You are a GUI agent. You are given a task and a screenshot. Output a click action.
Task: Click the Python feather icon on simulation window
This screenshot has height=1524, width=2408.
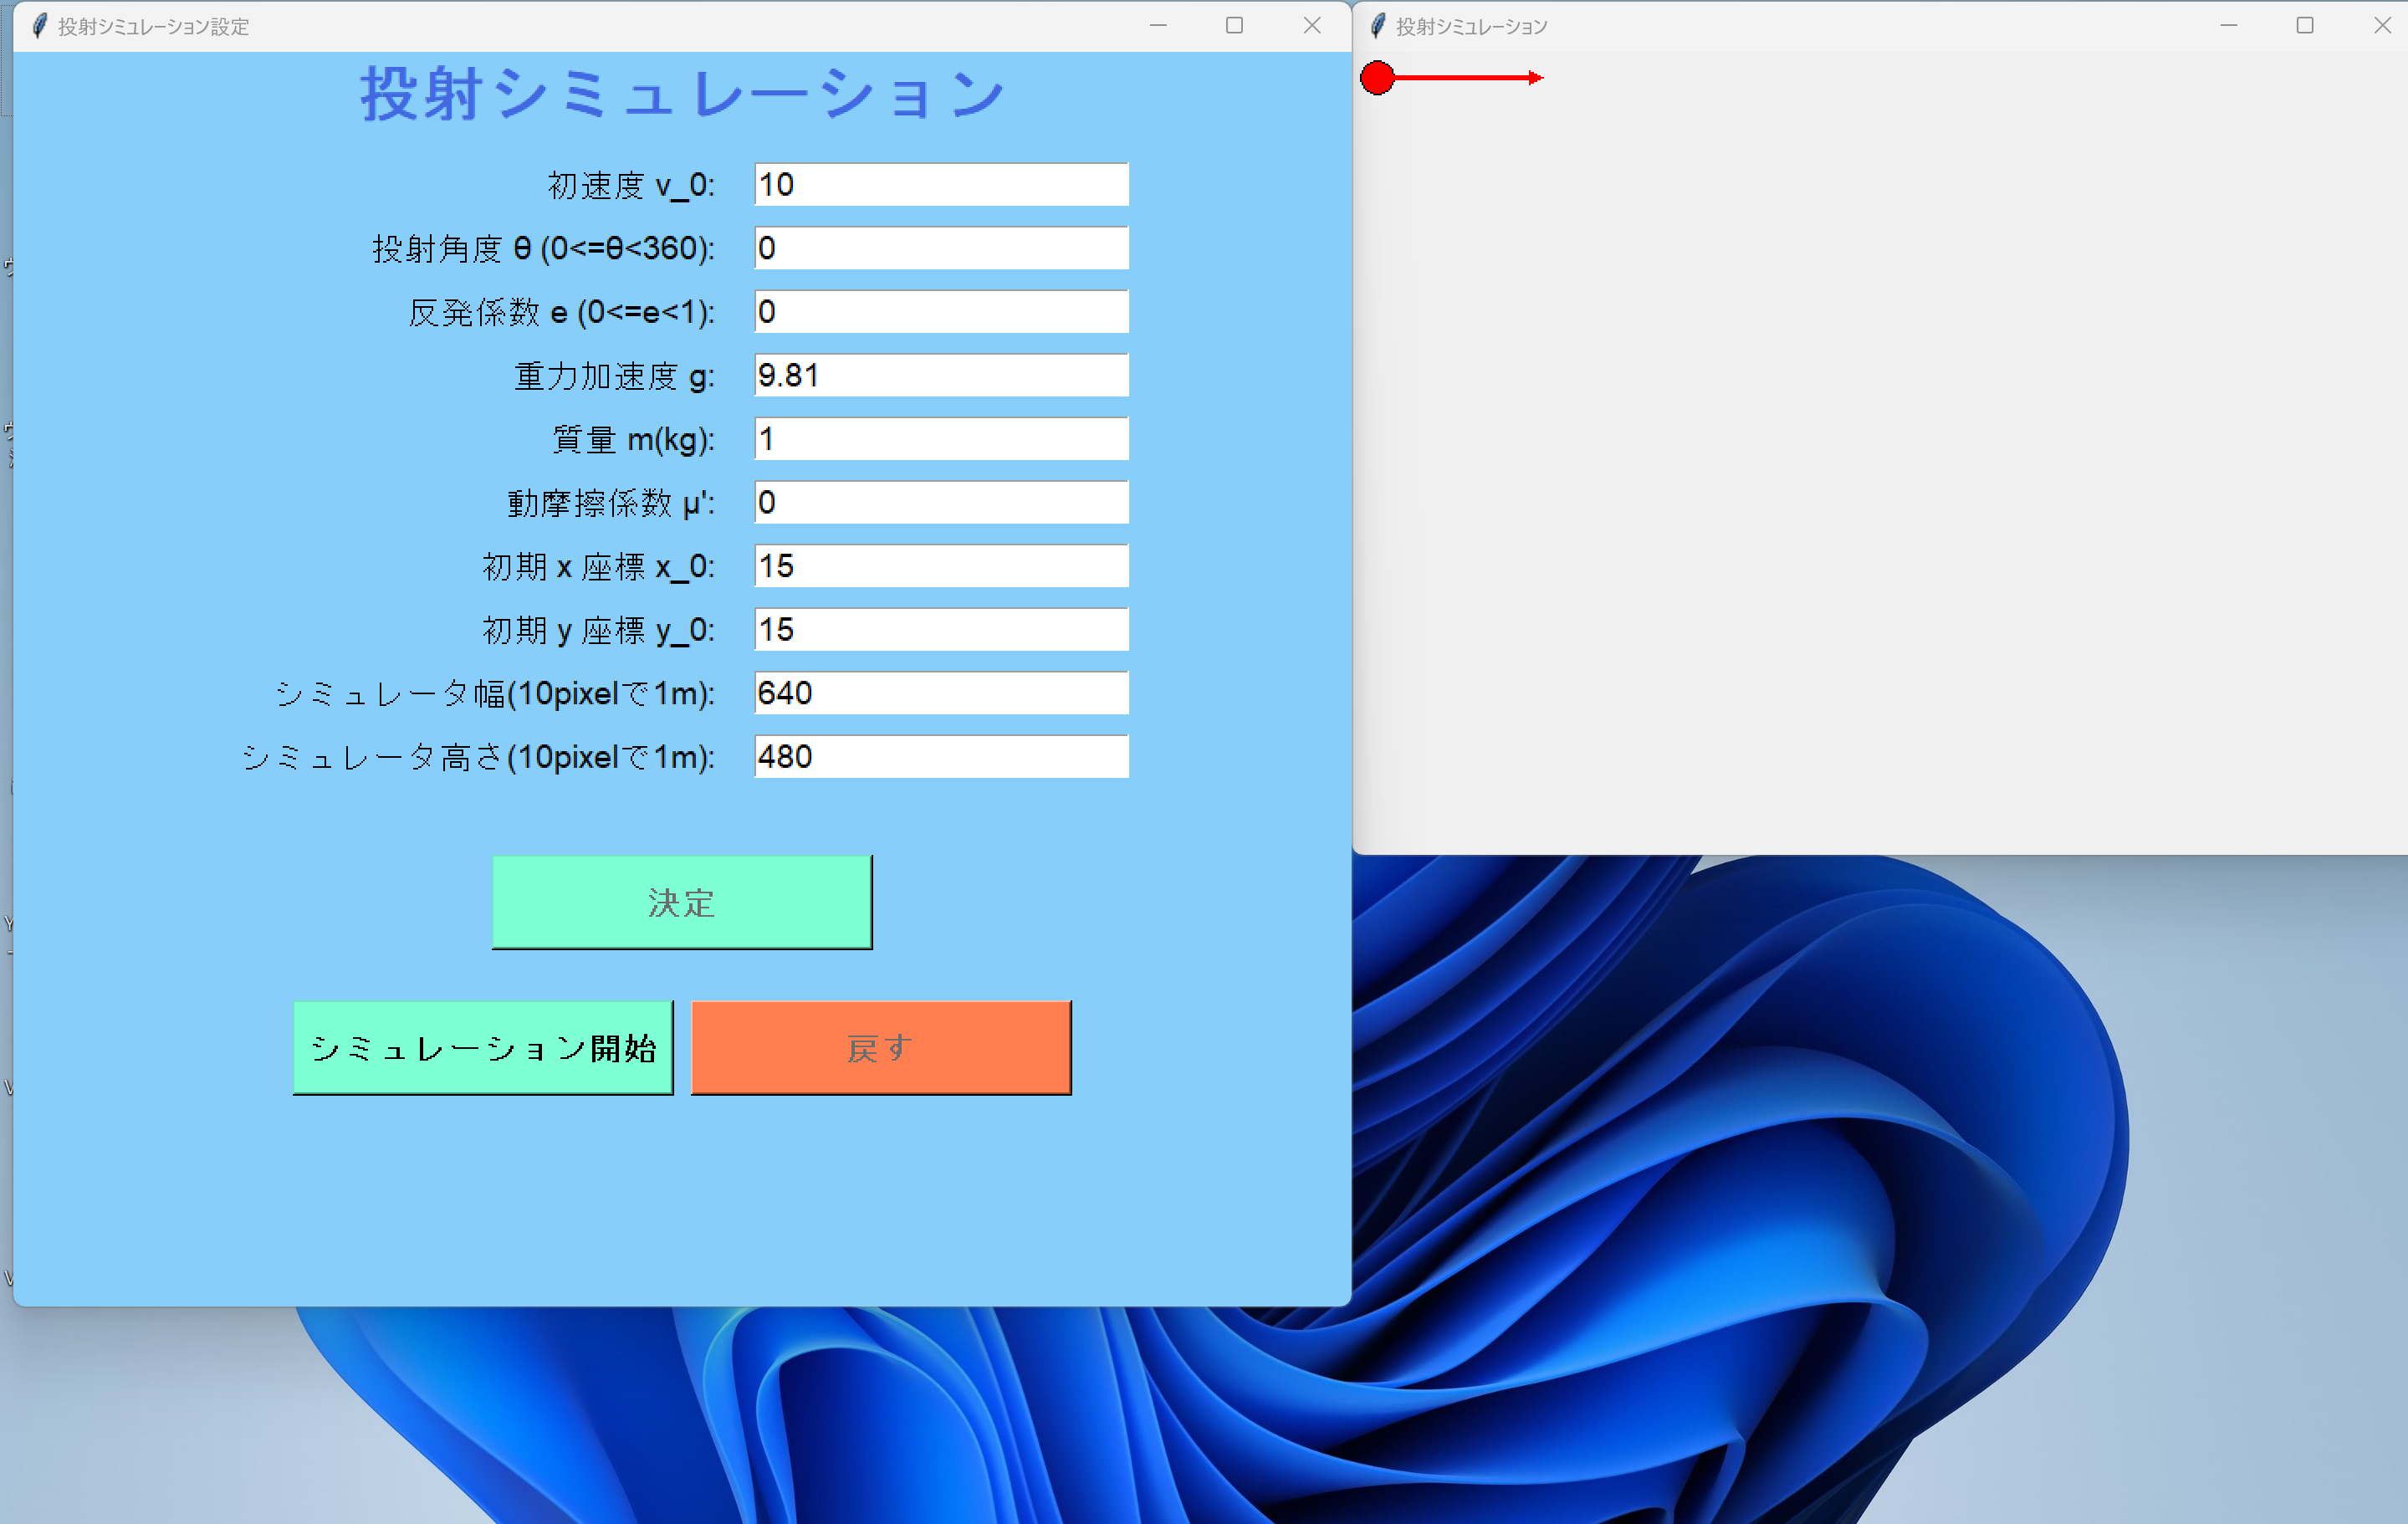click(x=1379, y=26)
